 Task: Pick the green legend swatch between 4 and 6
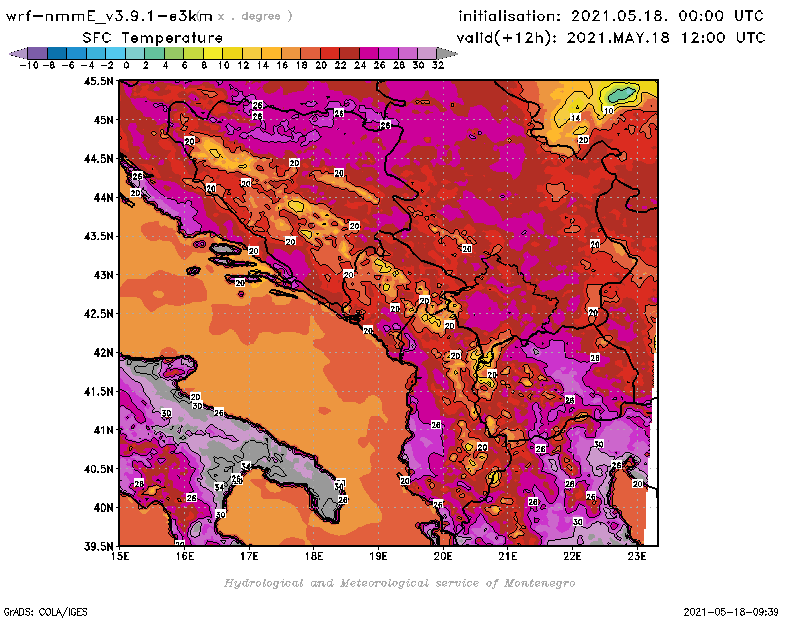(173, 53)
